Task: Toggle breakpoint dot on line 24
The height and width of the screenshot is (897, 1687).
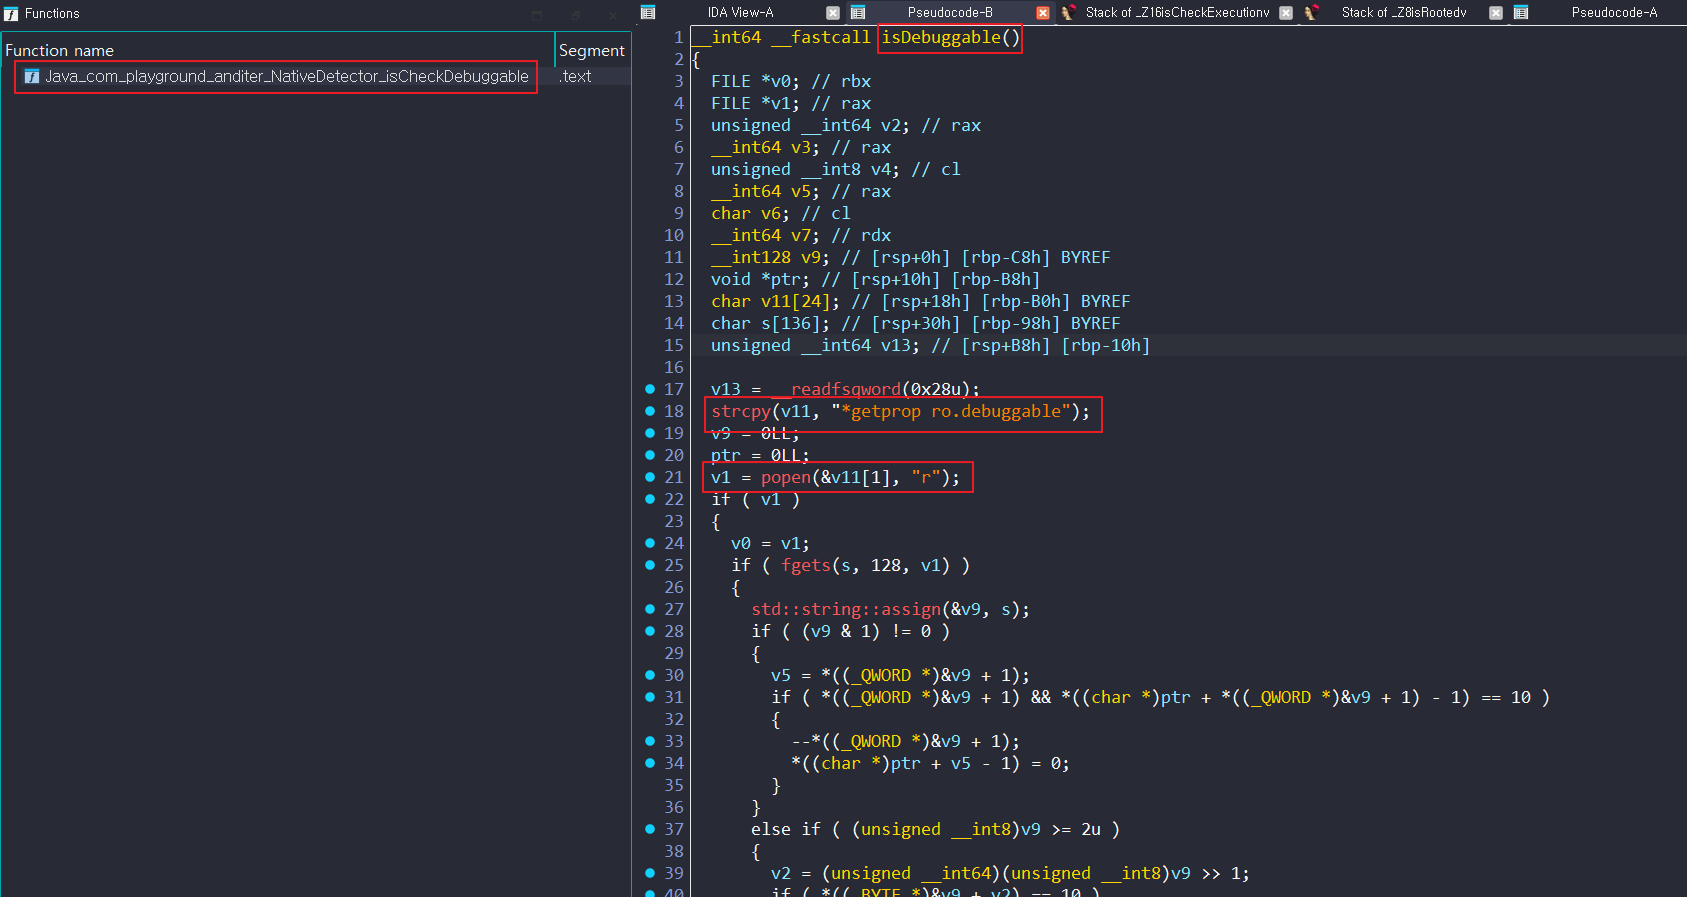Action: click(650, 543)
